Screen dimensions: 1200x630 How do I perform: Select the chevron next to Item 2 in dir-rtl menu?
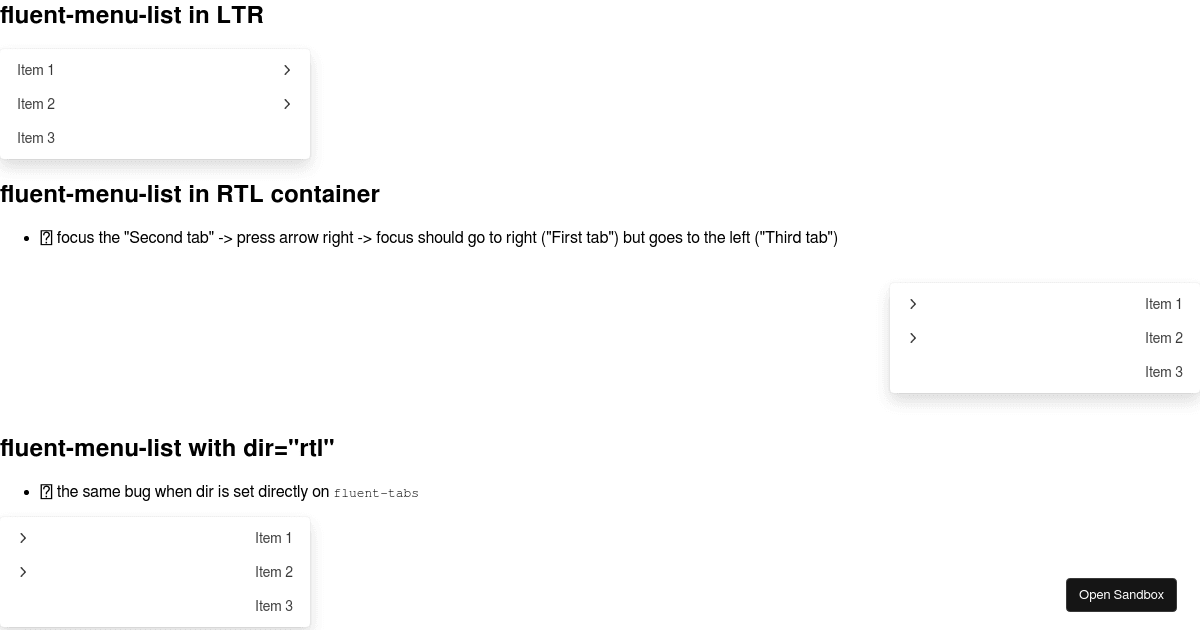pyautogui.click(x=23, y=572)
